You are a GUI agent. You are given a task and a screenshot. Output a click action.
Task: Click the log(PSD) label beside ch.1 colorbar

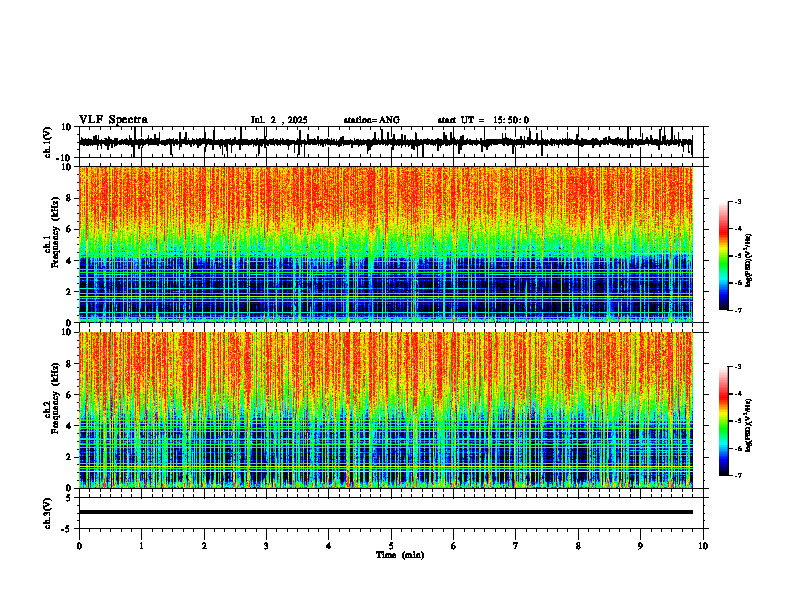[x=749, y=261]
